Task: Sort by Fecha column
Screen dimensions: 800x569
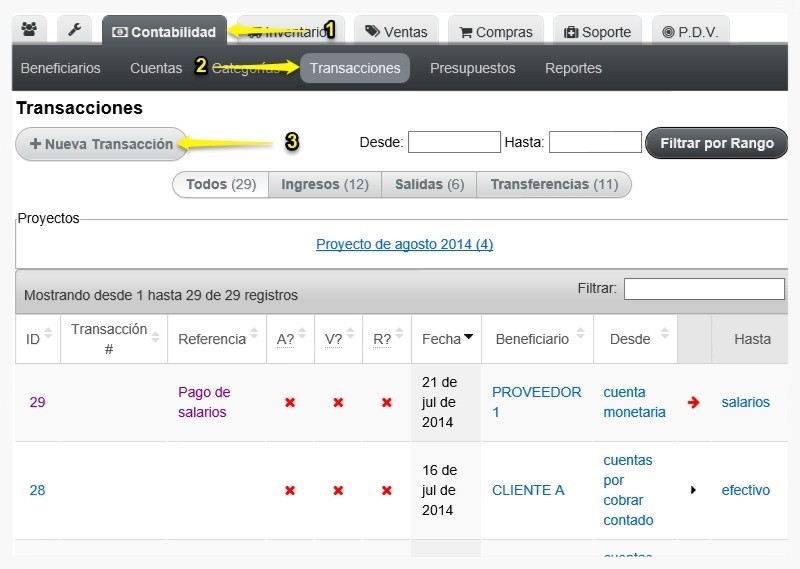Action: click(446, 339)
